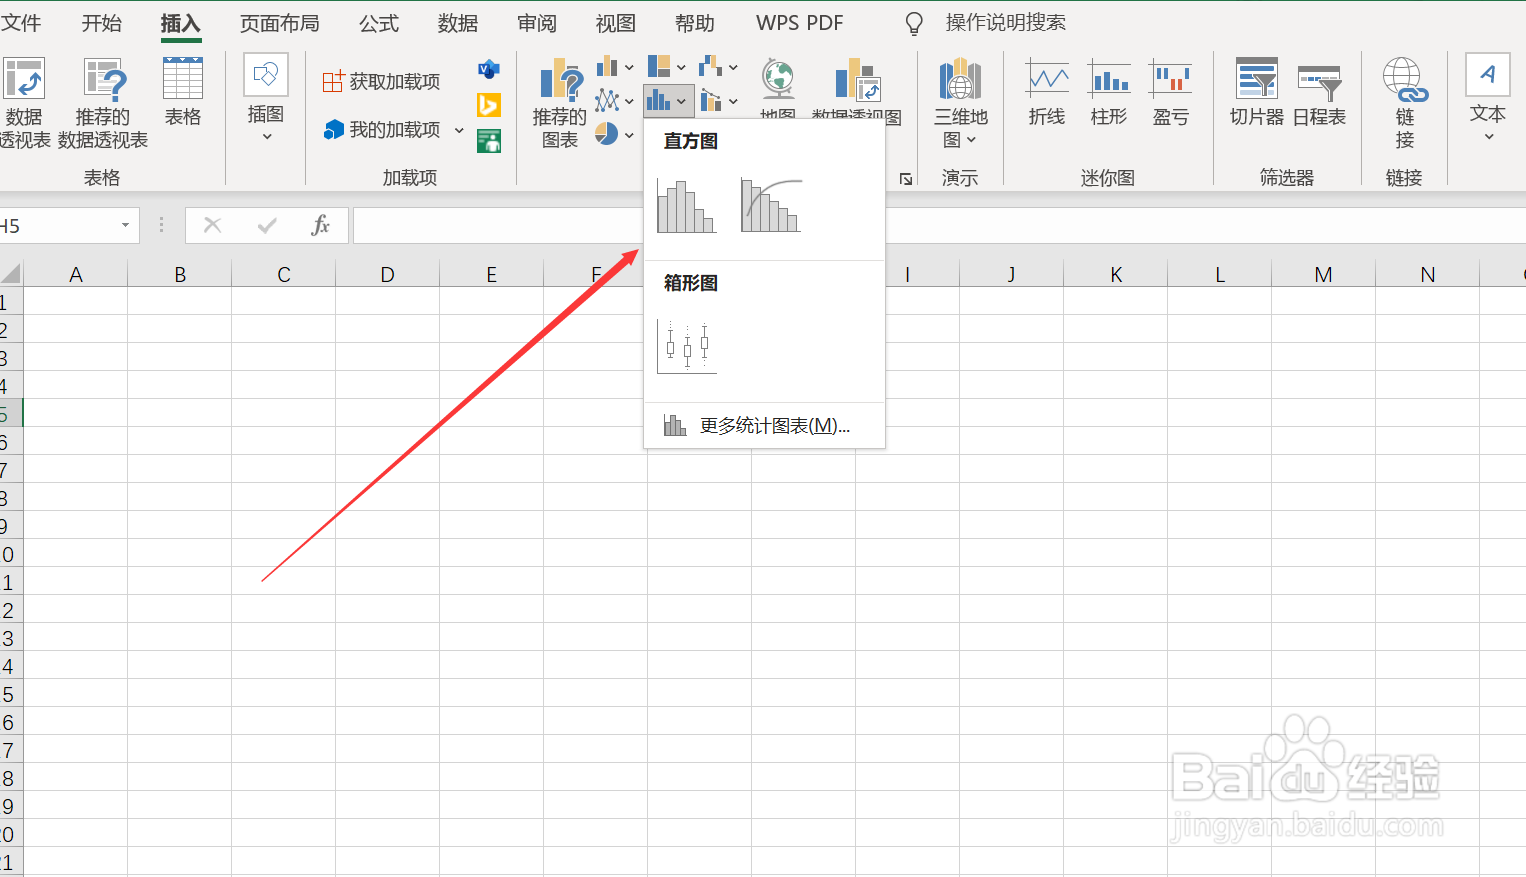Screen dimensions: 1526x877
Task: Click the People Graph add-in icon
Action: pyautogui.click(x=489, y=141)
